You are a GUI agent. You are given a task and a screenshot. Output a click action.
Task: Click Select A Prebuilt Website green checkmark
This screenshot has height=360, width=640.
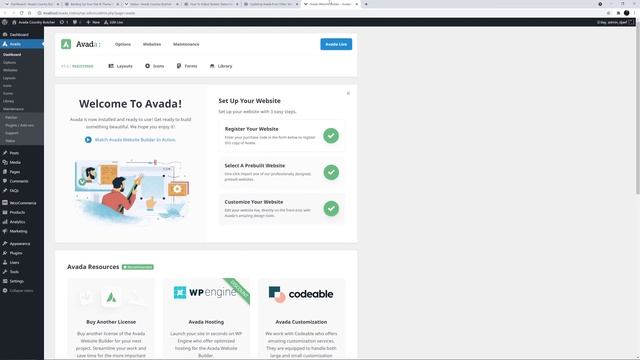[x=331, y=172]
